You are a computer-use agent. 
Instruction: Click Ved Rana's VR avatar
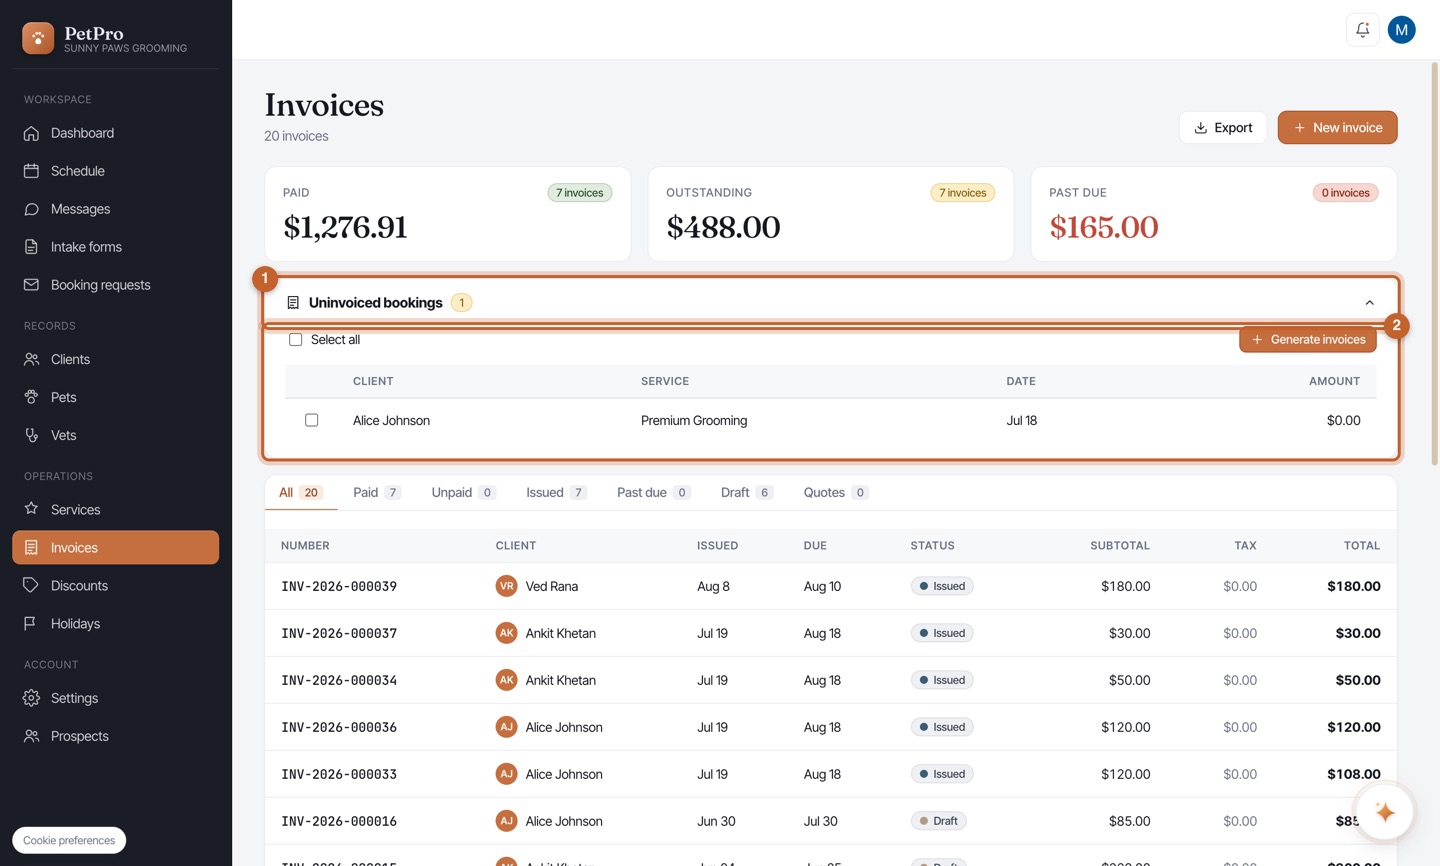pos(506,586)
